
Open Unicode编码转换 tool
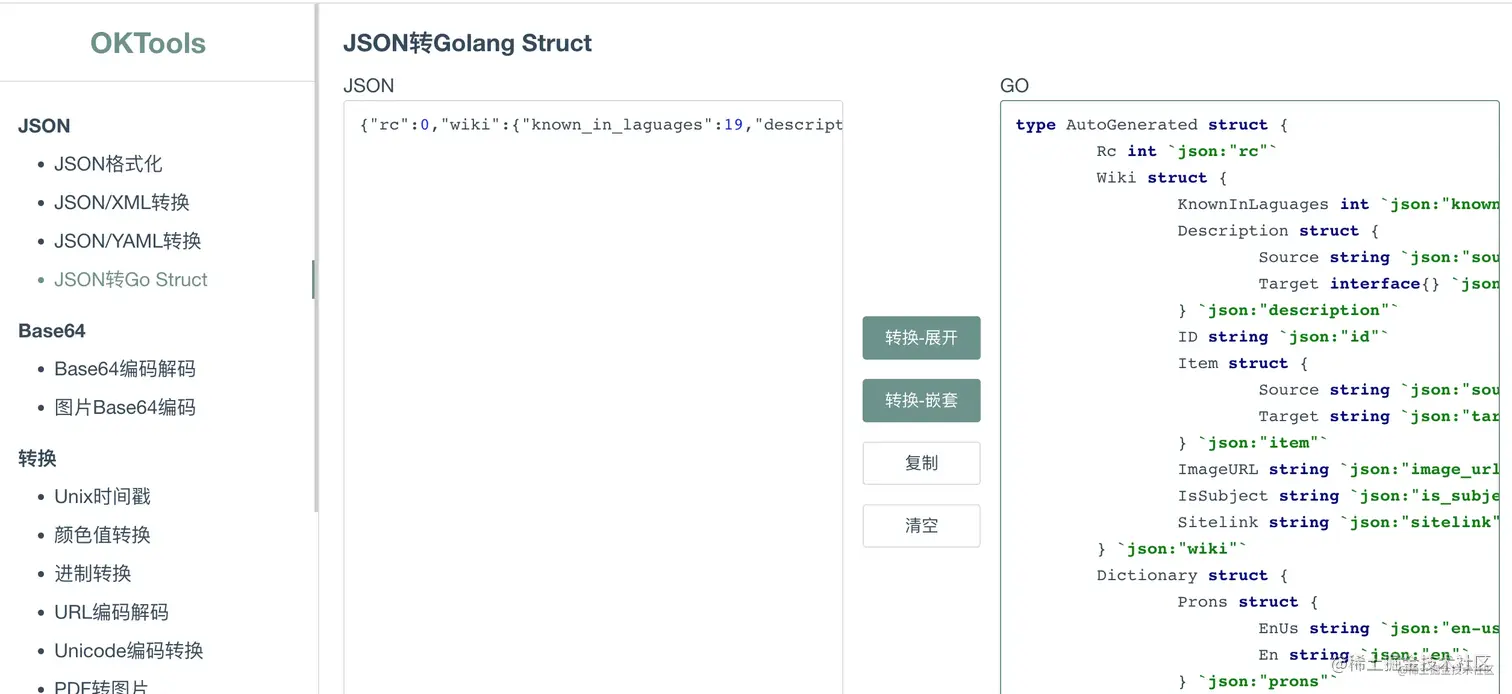128,651
